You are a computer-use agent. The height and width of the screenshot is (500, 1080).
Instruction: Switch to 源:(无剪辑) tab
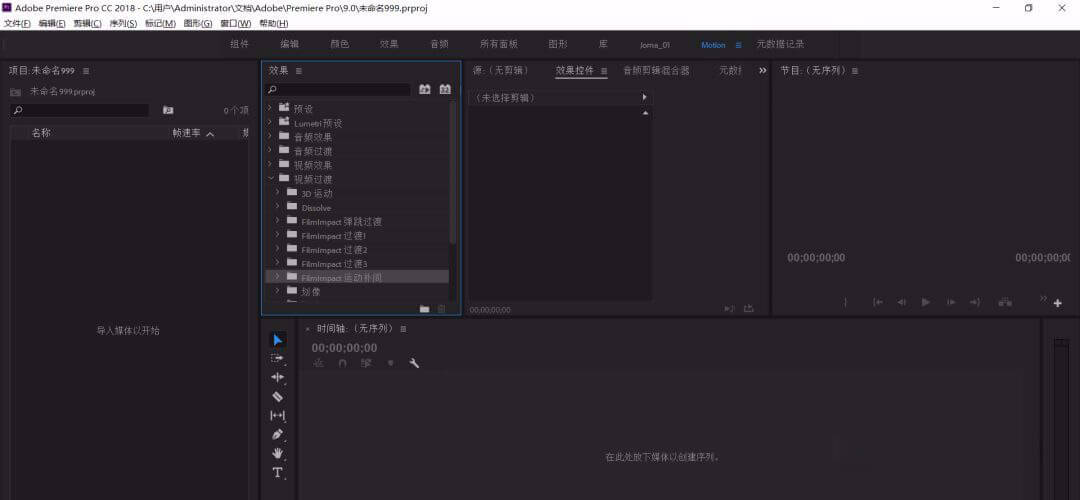[x=501, y=70]
